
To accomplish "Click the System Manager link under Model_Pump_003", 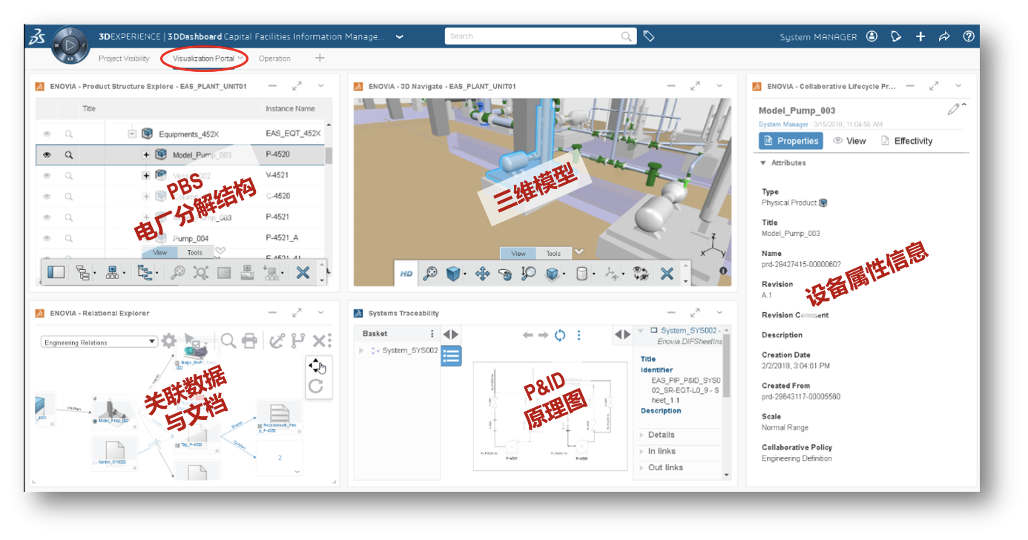I will 783,124.
